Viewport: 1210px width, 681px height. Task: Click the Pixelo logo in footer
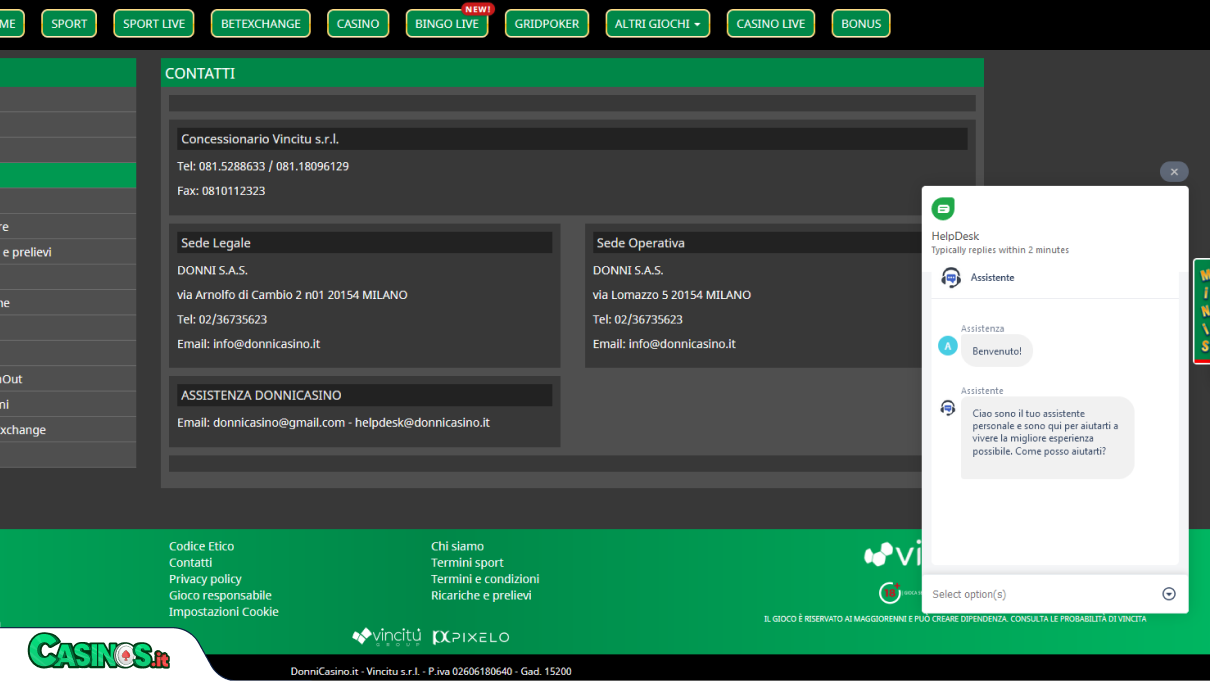471,637
